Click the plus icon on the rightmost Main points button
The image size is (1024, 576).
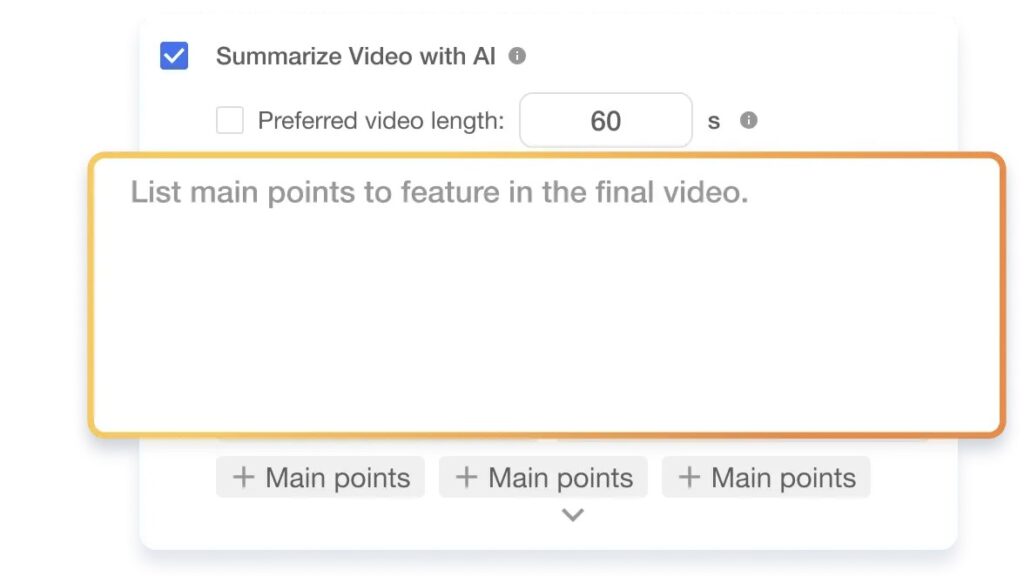tap(689, 478)
